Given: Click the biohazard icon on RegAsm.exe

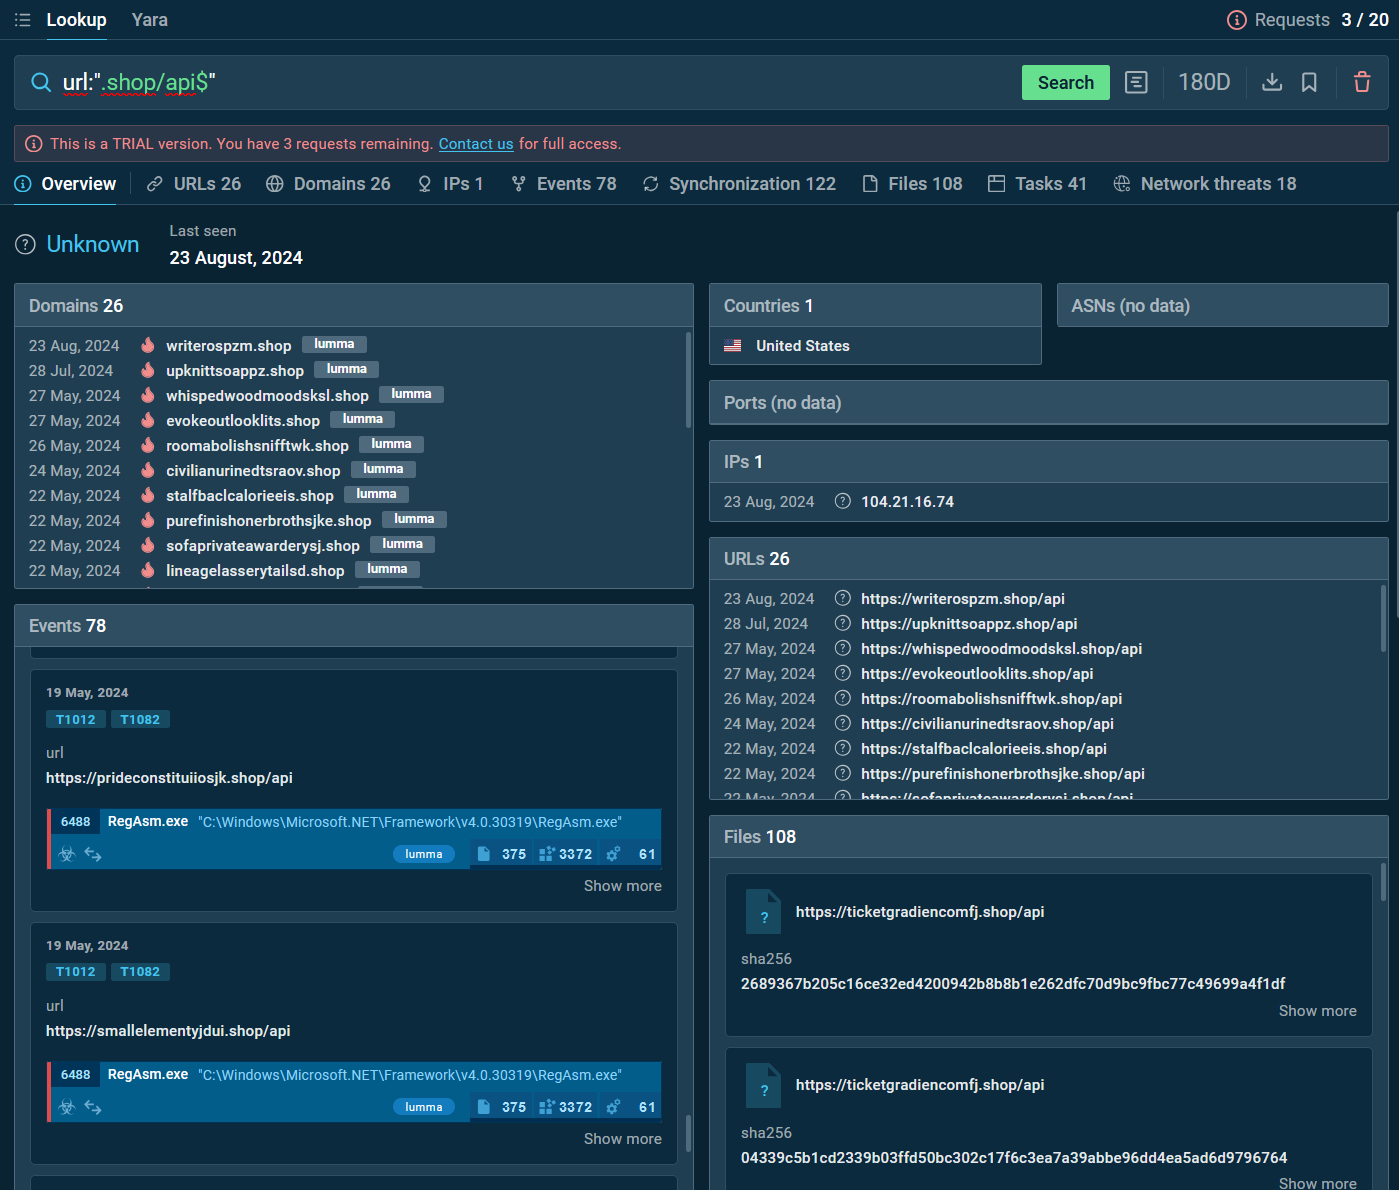Looking at the screenshot, I should [x=67, y=854].
